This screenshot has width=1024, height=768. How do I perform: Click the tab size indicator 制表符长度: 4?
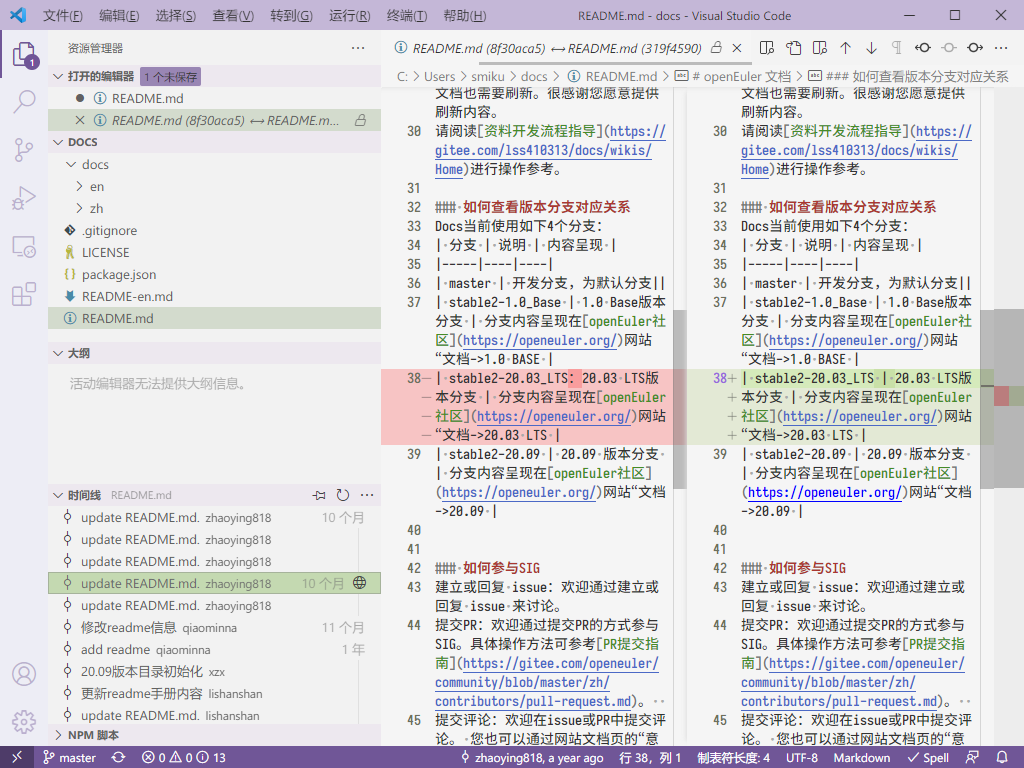pyautogui.click(x=733, y=758)
